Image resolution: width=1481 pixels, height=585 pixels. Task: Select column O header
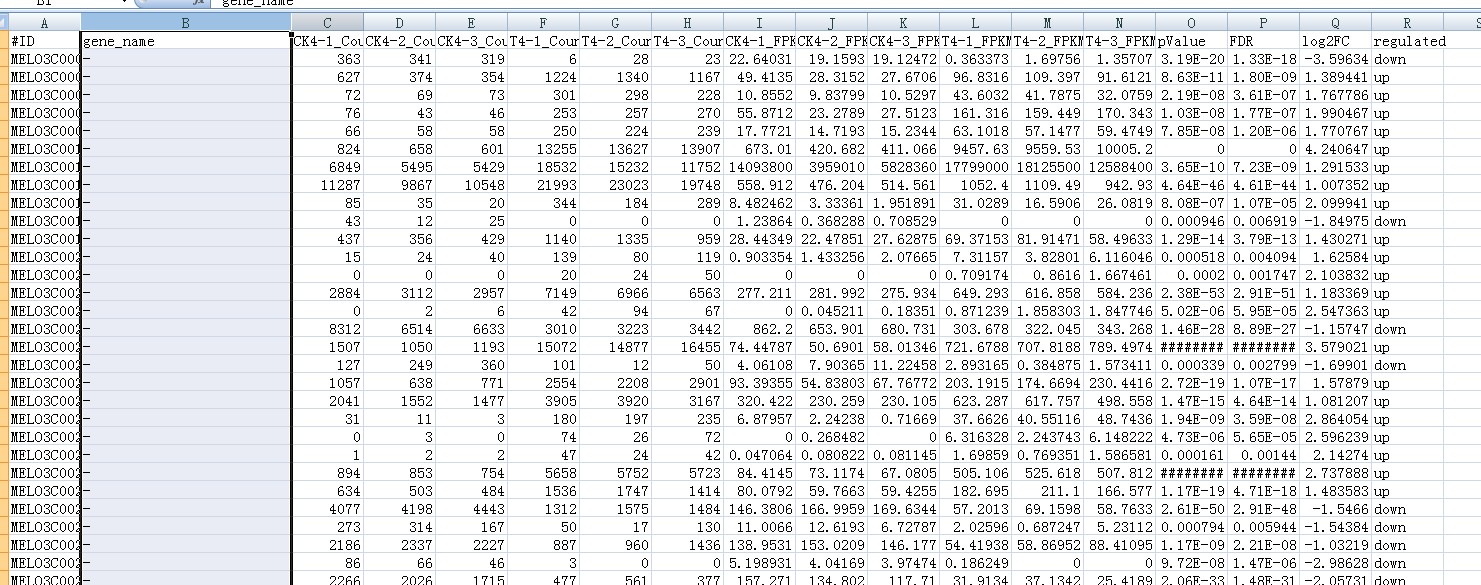pyautogui.click(x=1191, y=22)
